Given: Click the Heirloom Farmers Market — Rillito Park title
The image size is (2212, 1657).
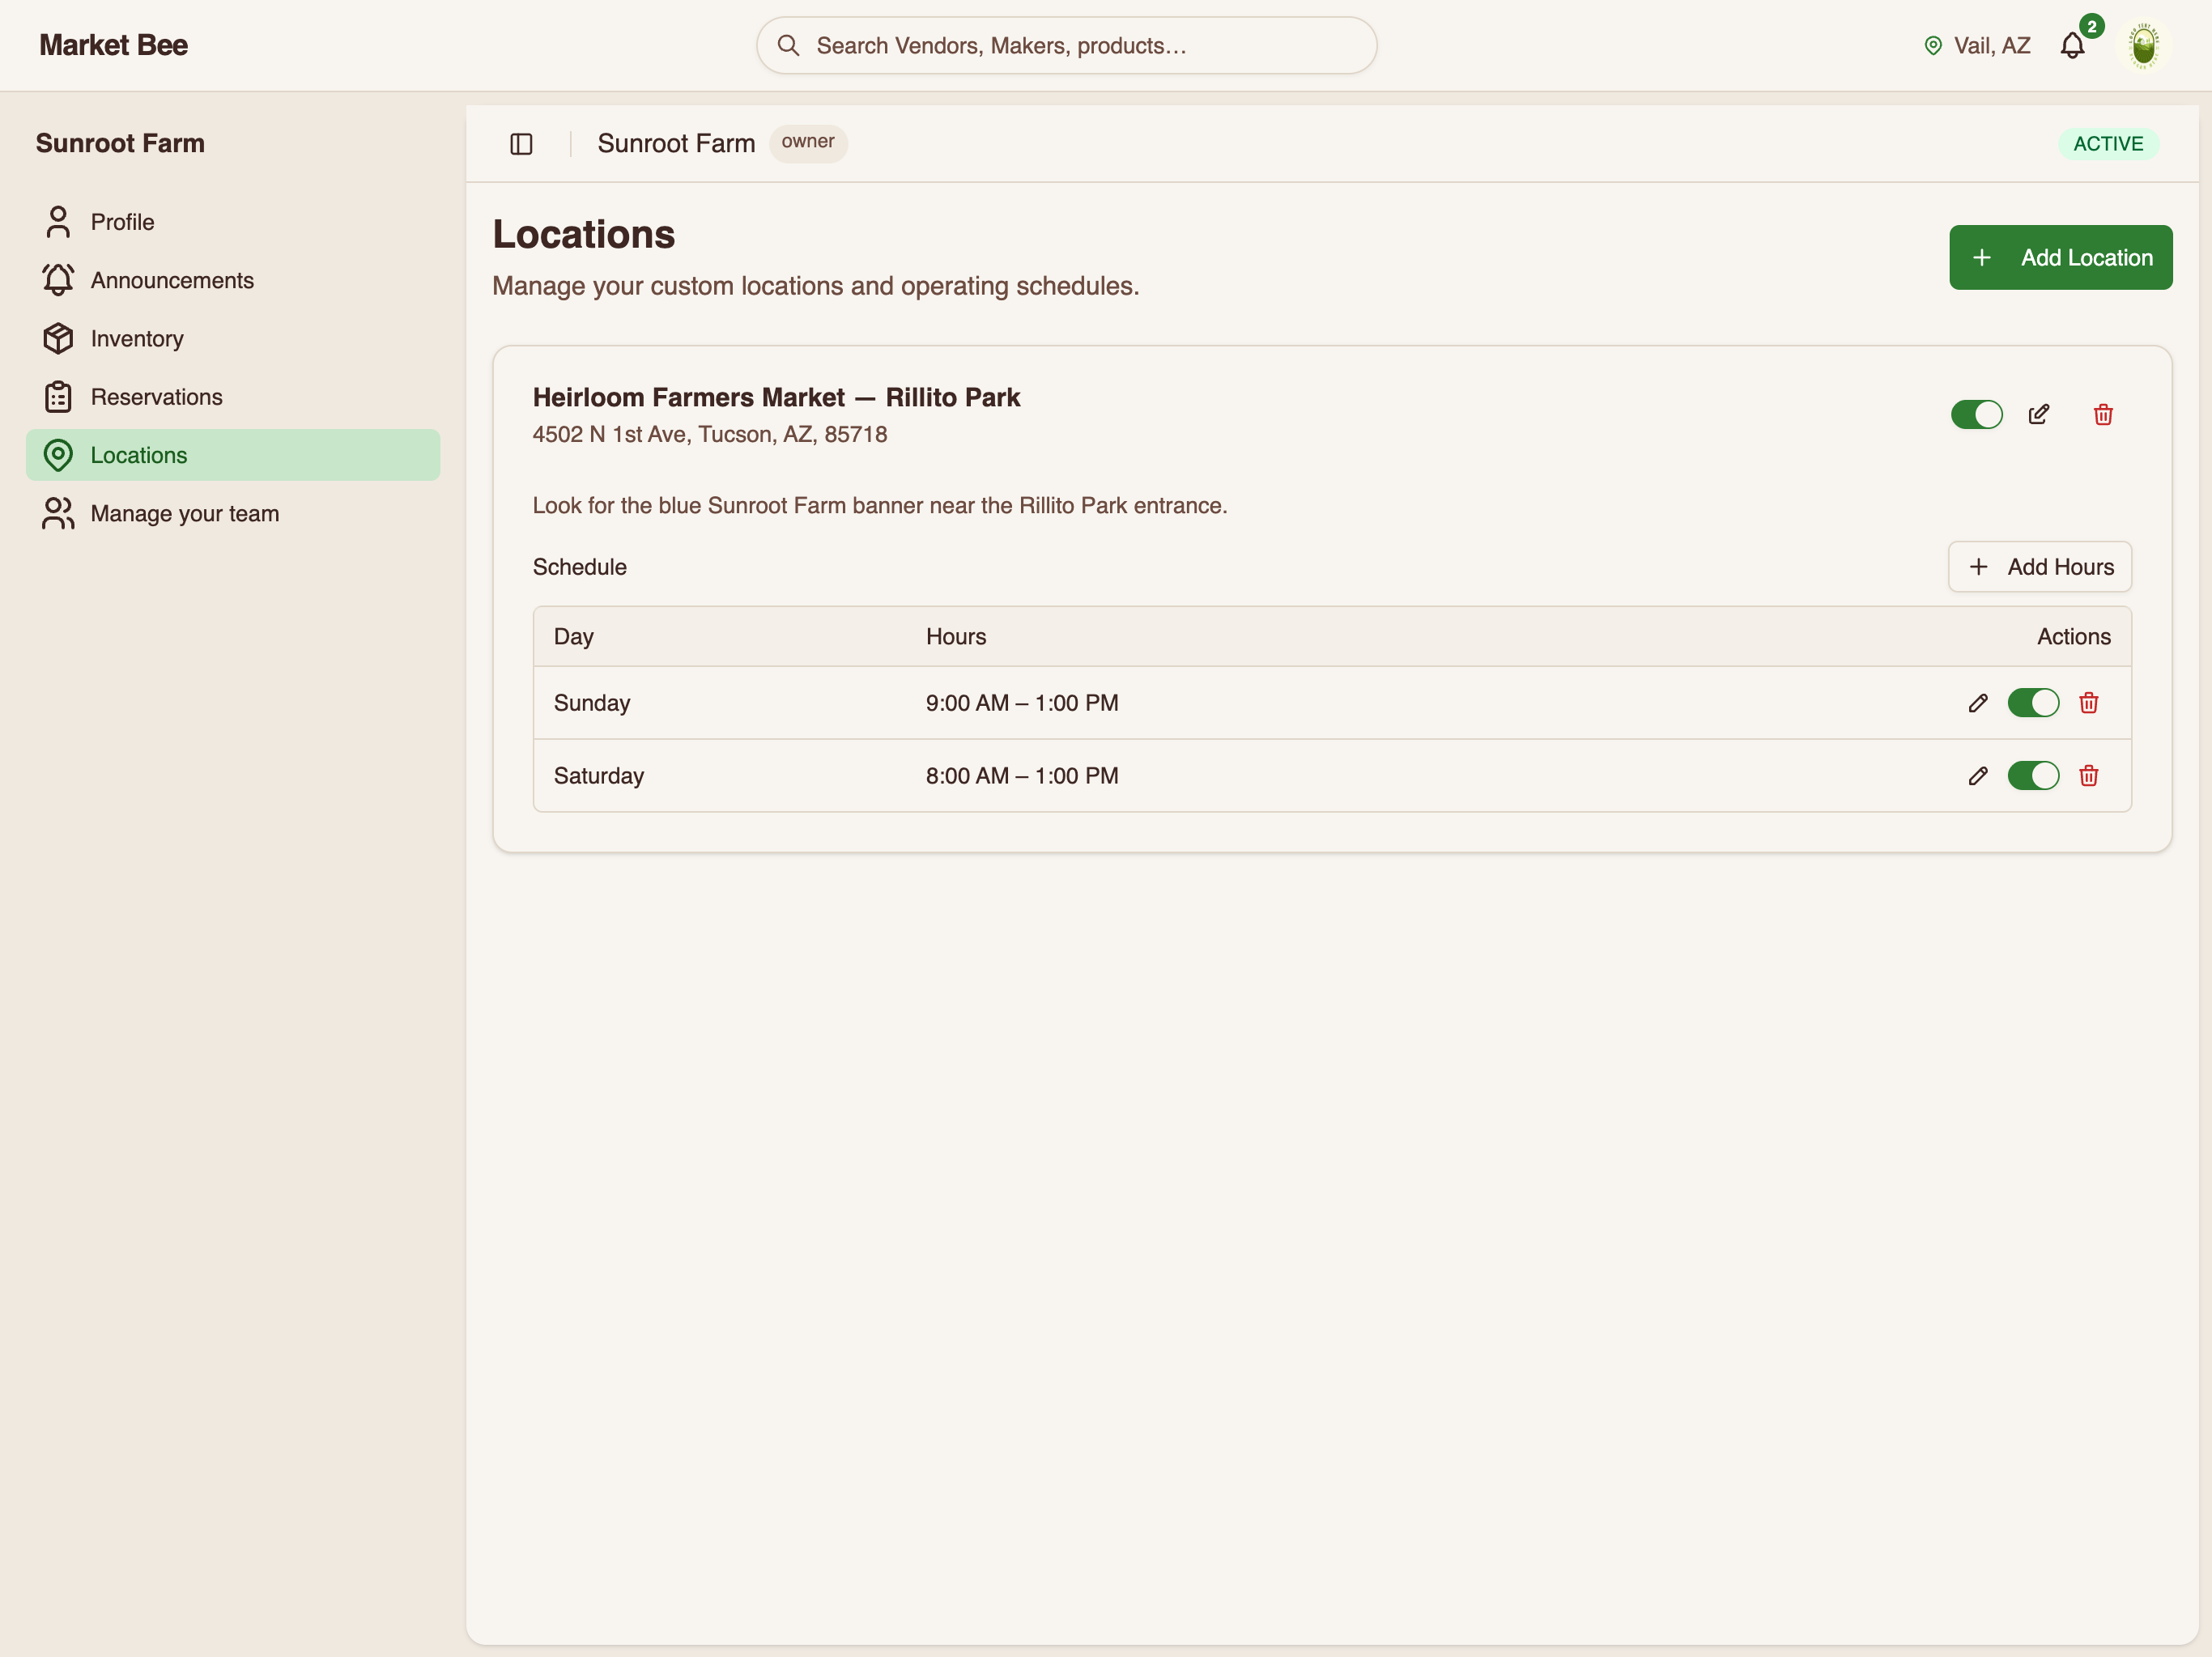Looking at the screenshot, I should point(776,397).
